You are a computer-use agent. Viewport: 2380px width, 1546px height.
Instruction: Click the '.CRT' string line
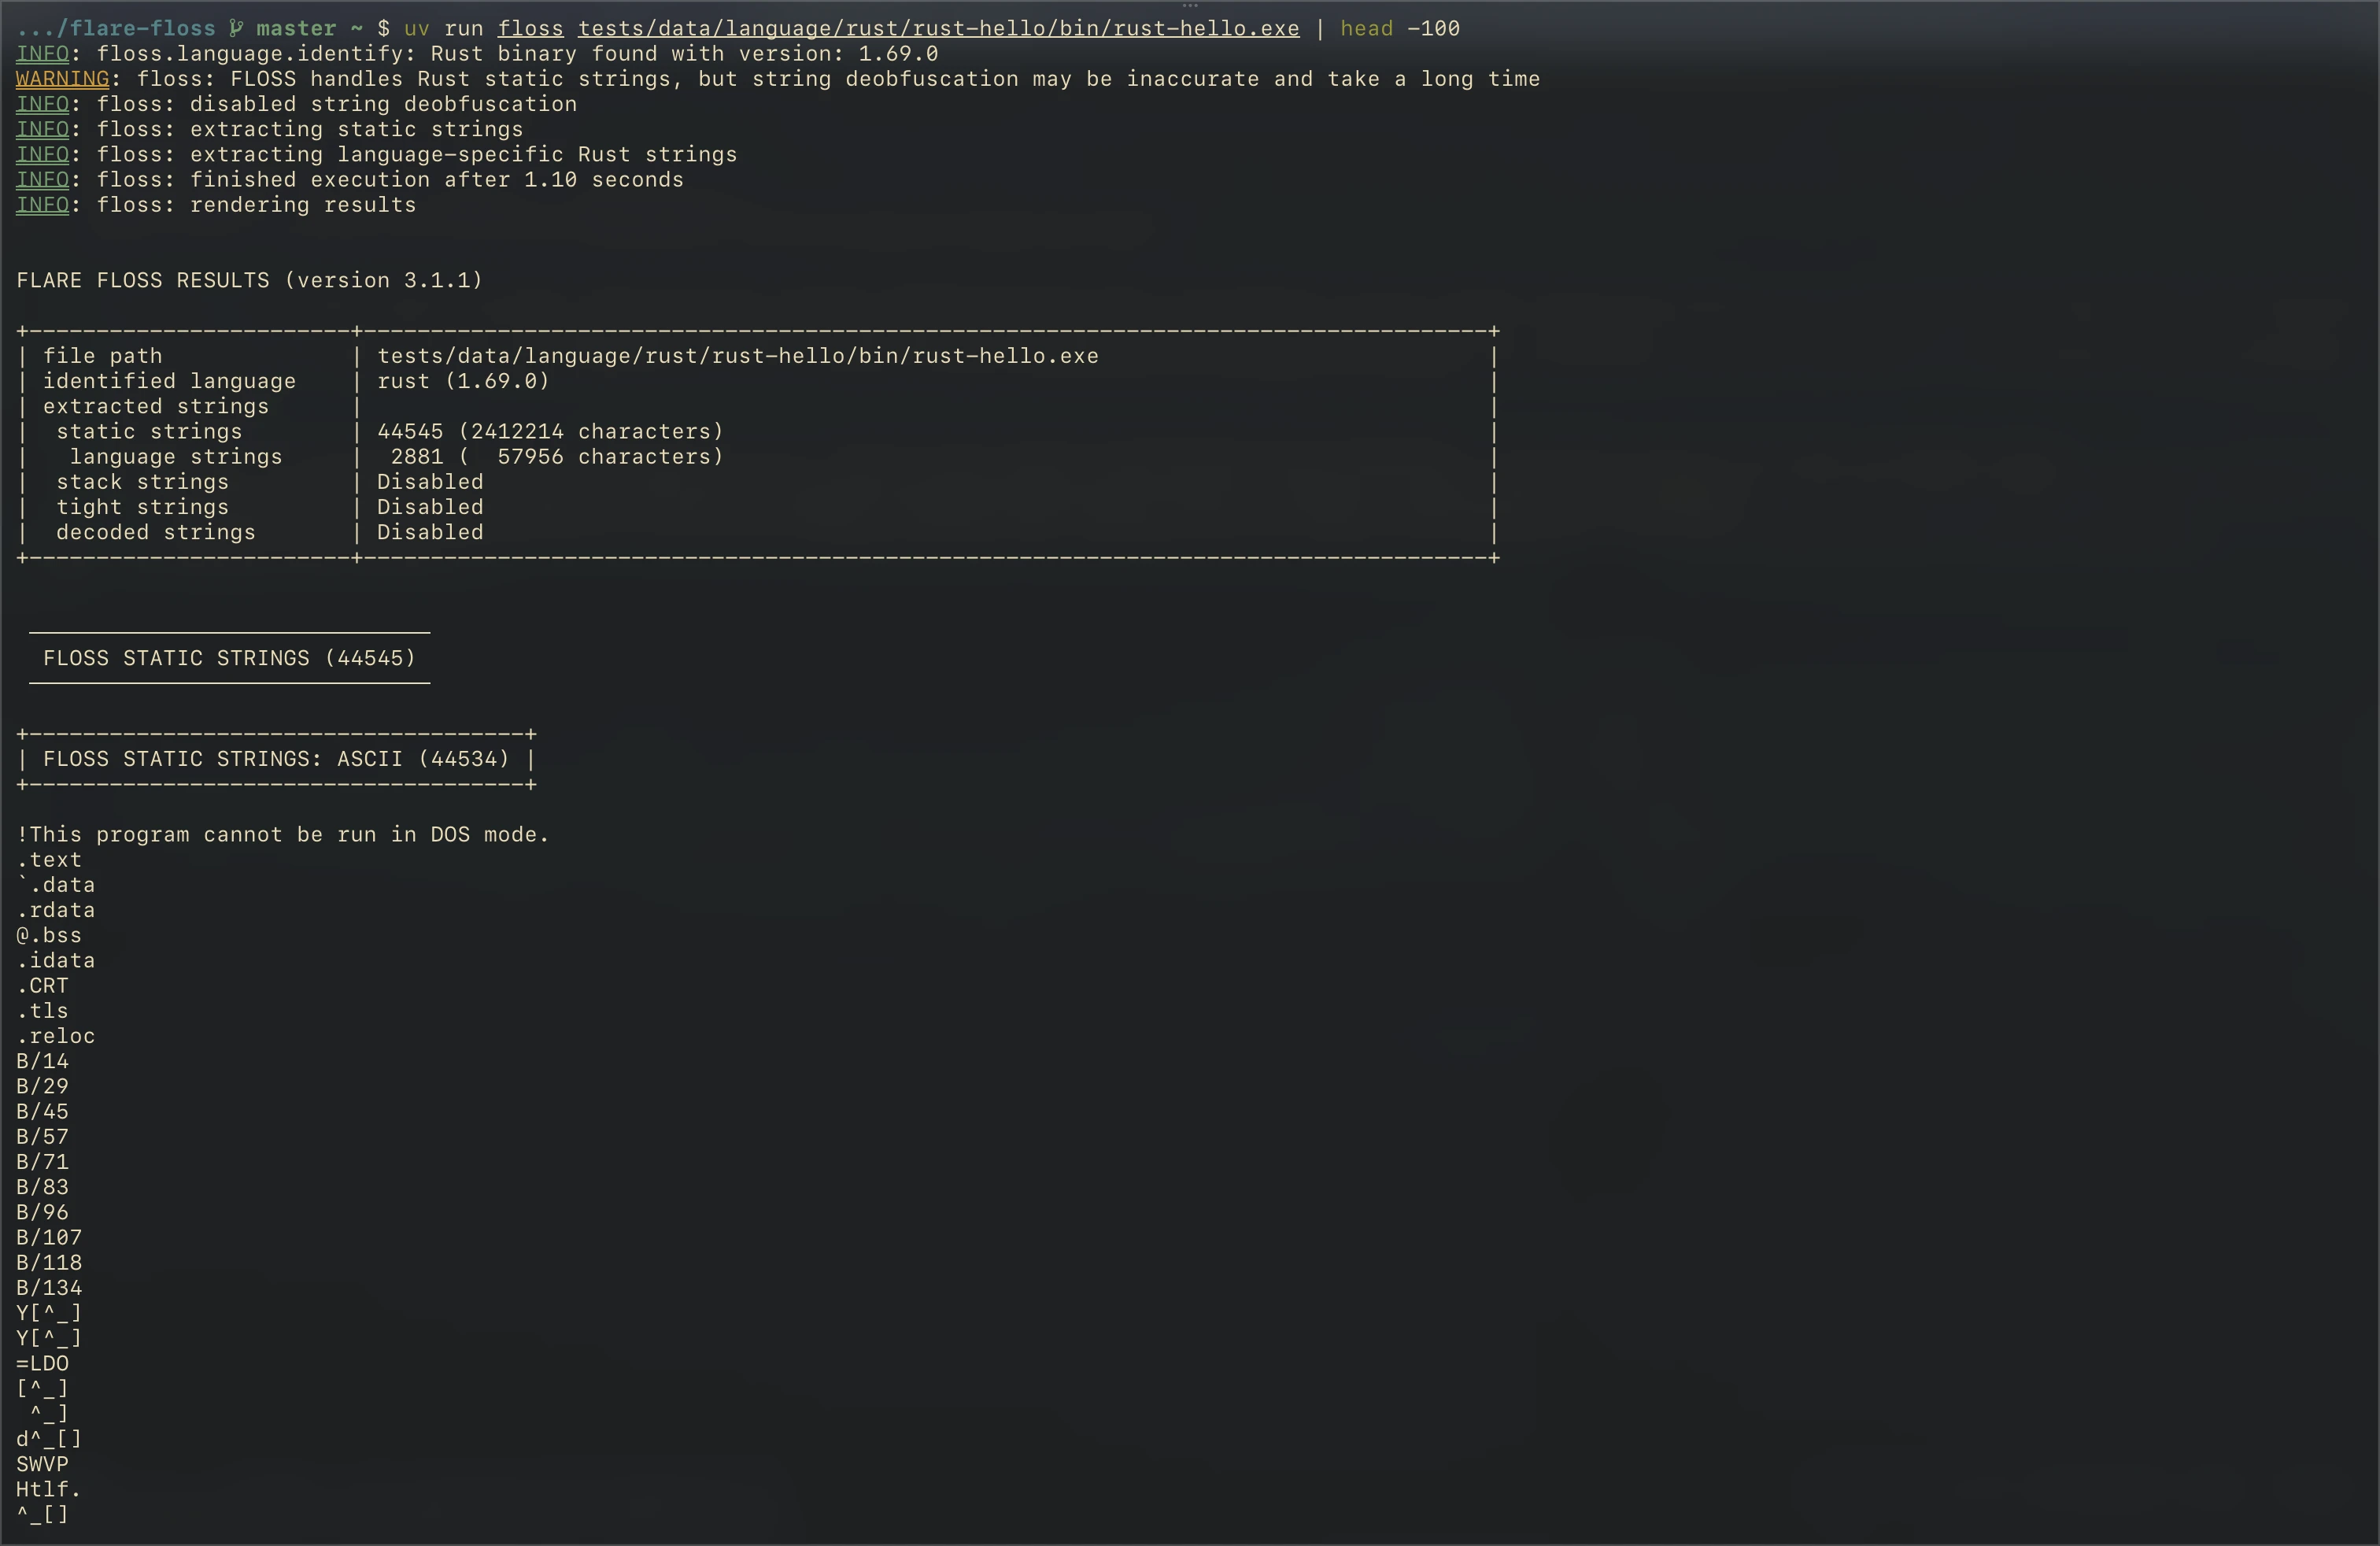[42, 986]
